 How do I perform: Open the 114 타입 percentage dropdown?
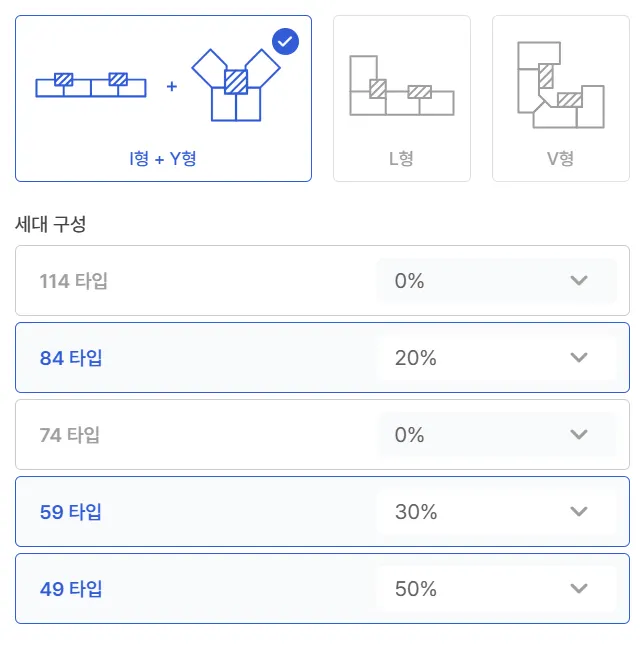pyautogui.click(x=496, y=281)
